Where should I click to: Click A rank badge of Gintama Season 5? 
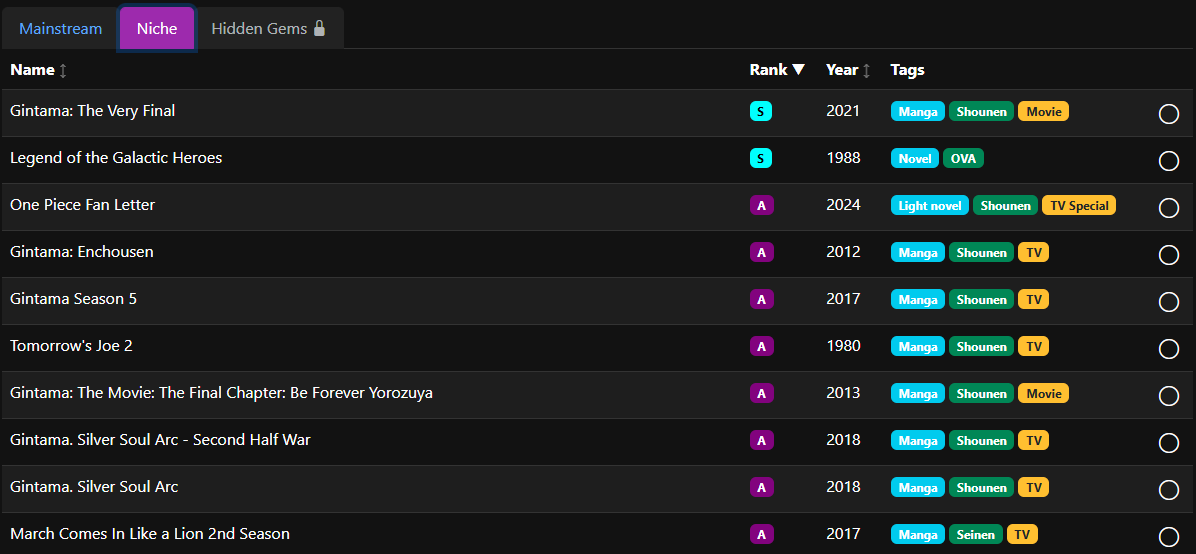[x=761, y=299]
